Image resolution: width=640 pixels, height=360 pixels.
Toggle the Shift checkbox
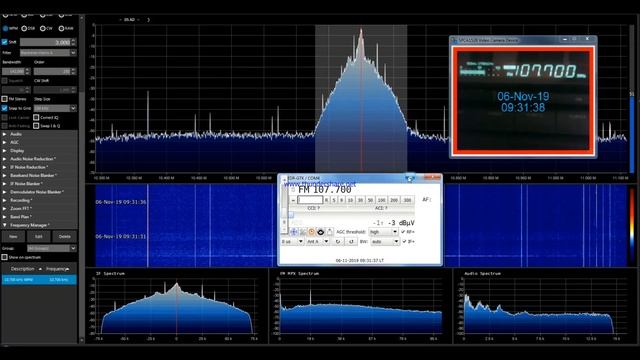click(4, 42)
